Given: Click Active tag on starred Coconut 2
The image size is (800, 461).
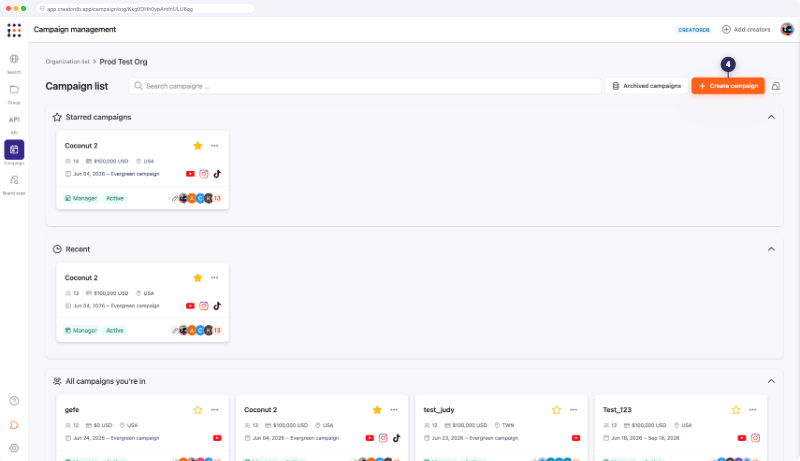Looking at the screenshot, I should click(x=115, y=198).
